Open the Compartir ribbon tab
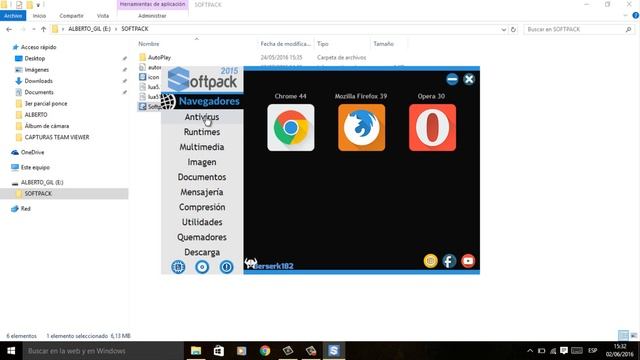Screen dimensions: 640x360 pyautogui.click(x=71, y=16)
